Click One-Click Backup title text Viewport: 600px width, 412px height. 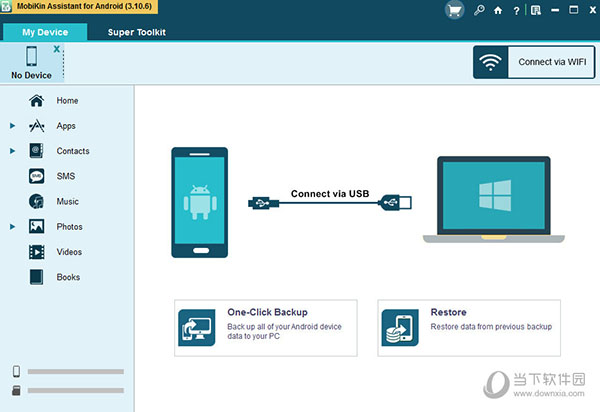pyautogui.click(x=267, y=312)
